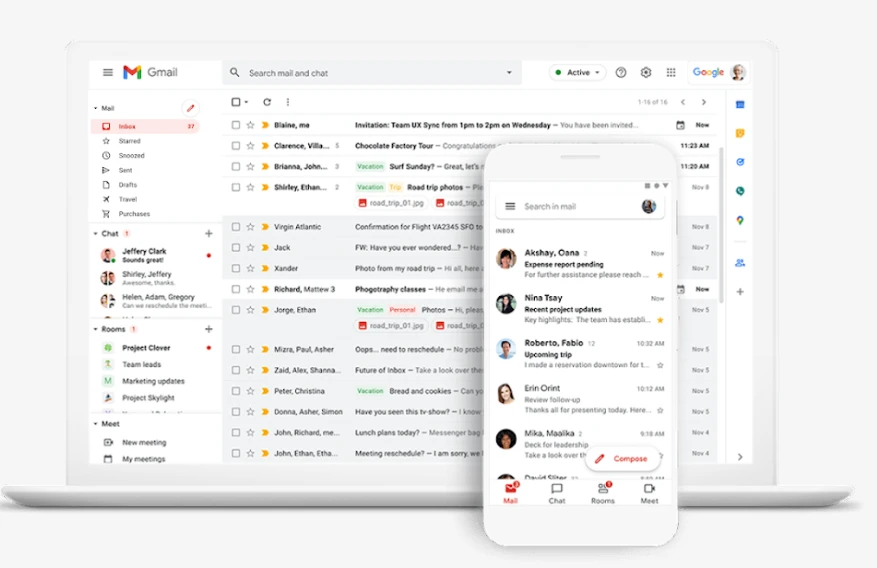Select the Clarence, Villa email checkbox

pyautogui.click(x=236, y=146)
